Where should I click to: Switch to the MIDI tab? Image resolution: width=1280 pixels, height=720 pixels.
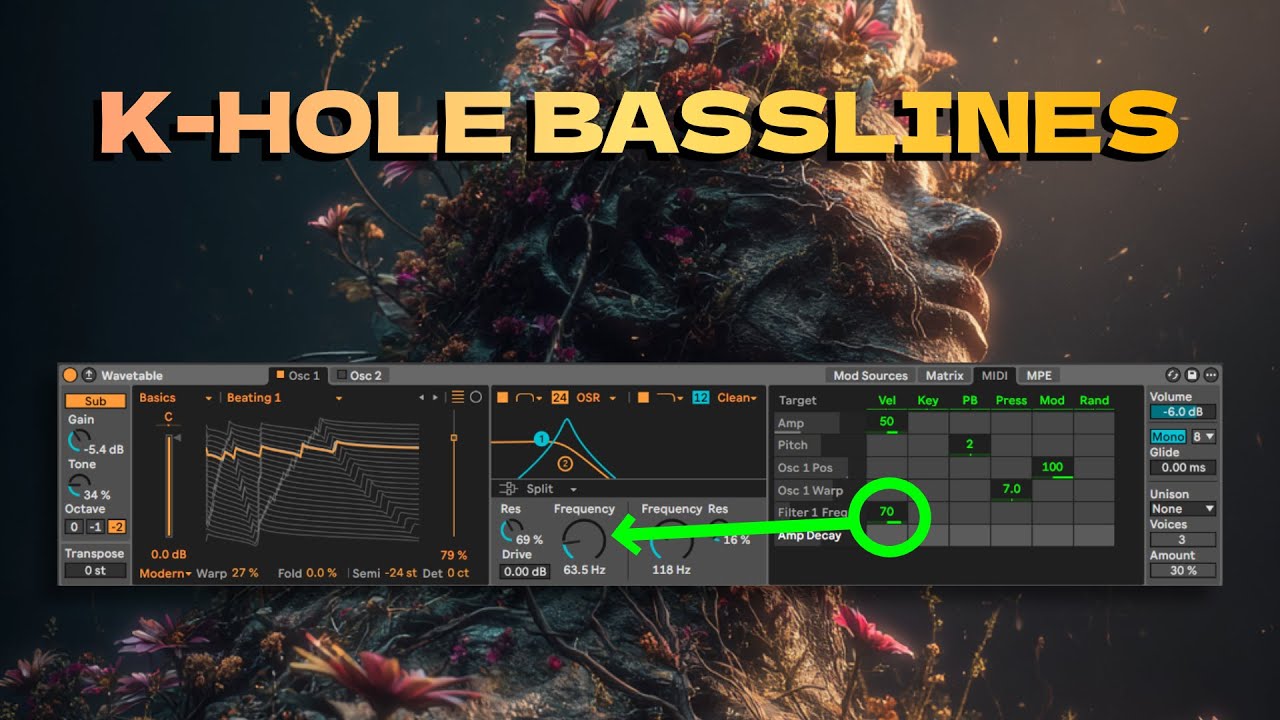(994, 375)
